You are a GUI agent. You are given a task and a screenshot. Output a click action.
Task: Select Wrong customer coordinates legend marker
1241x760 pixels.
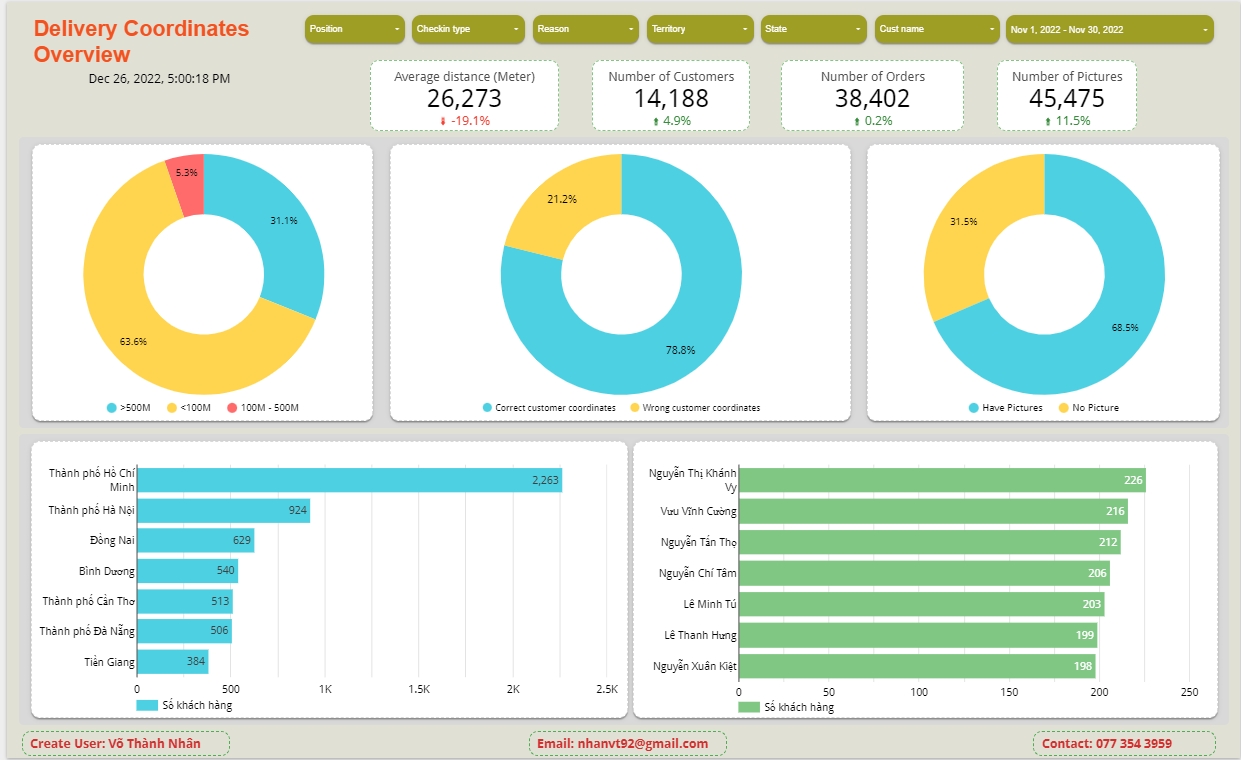635,408
